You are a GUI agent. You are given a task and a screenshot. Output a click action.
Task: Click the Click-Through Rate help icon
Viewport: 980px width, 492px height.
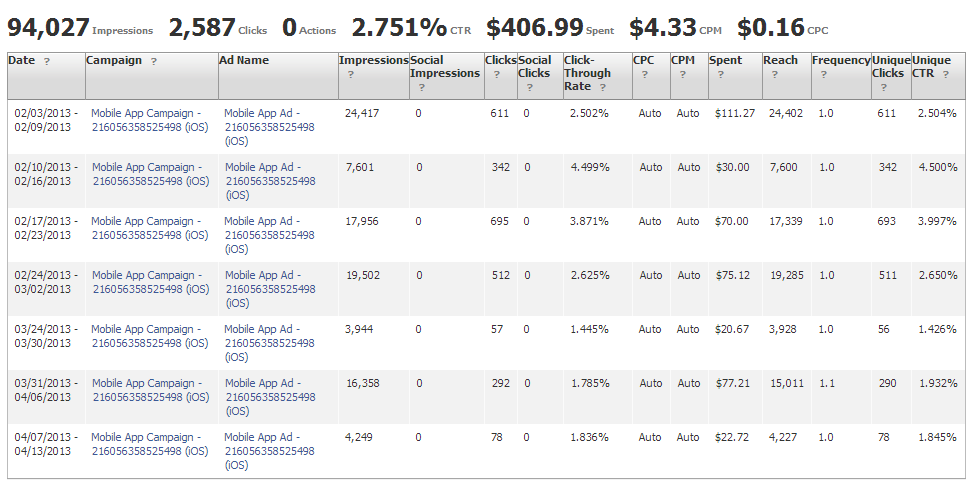(603, 88)
